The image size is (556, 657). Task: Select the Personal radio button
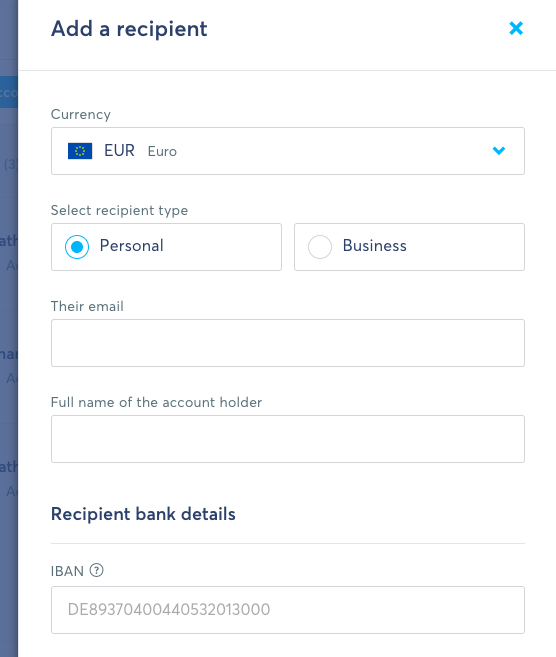[x=77, y=247]
